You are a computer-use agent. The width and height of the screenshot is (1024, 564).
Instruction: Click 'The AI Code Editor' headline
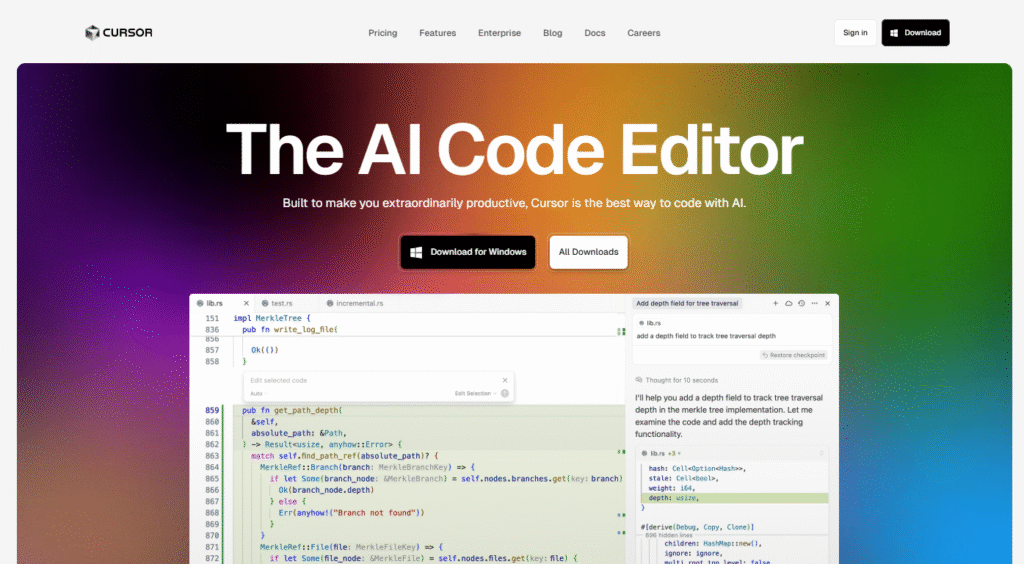(x=514, y=150)
